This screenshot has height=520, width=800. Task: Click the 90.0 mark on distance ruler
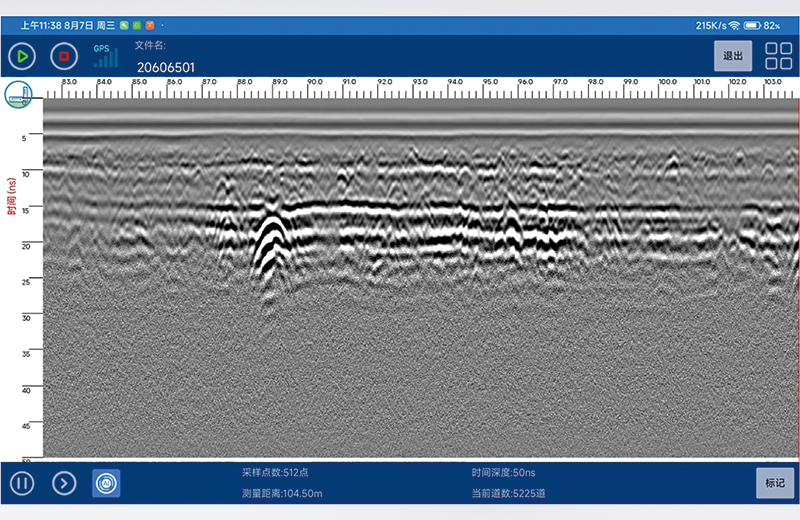tap(314, 83)
